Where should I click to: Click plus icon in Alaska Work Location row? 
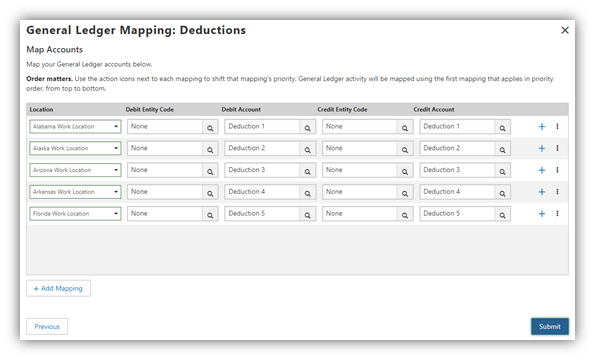(542, 149)
